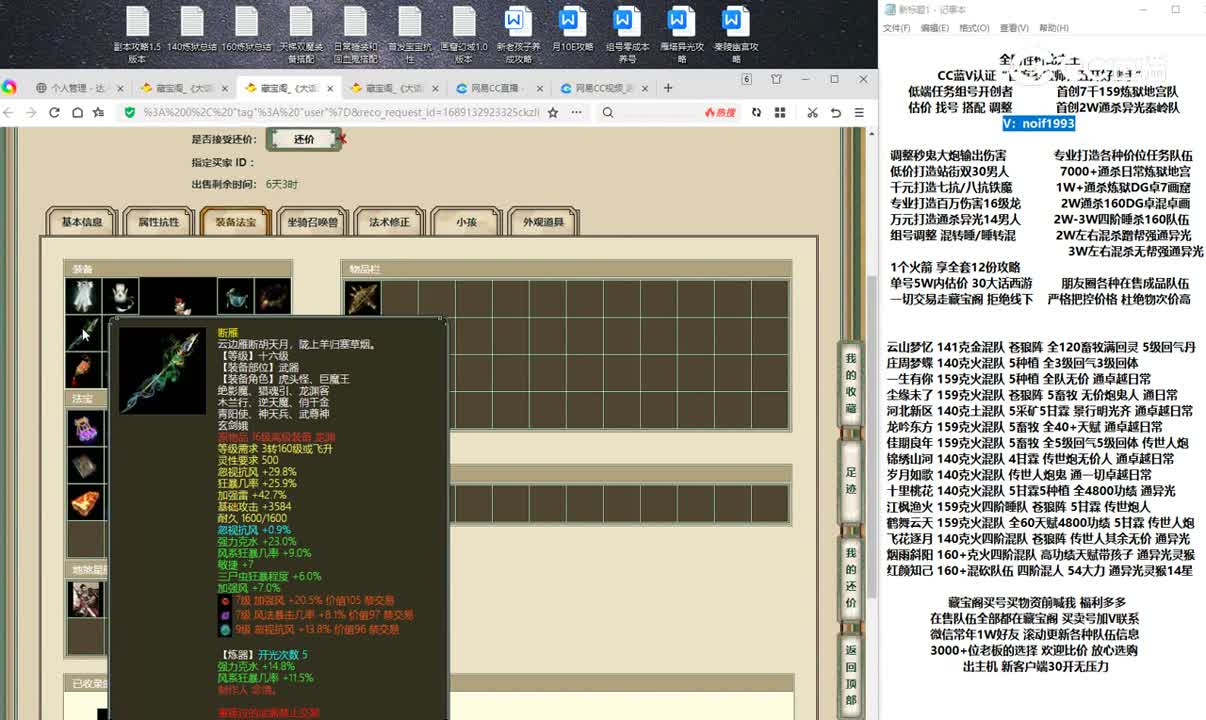1206x720 pixels.
Task: Open the 日常睡装和回血鬼搭配 desktop file
Action: coord(355,34)
